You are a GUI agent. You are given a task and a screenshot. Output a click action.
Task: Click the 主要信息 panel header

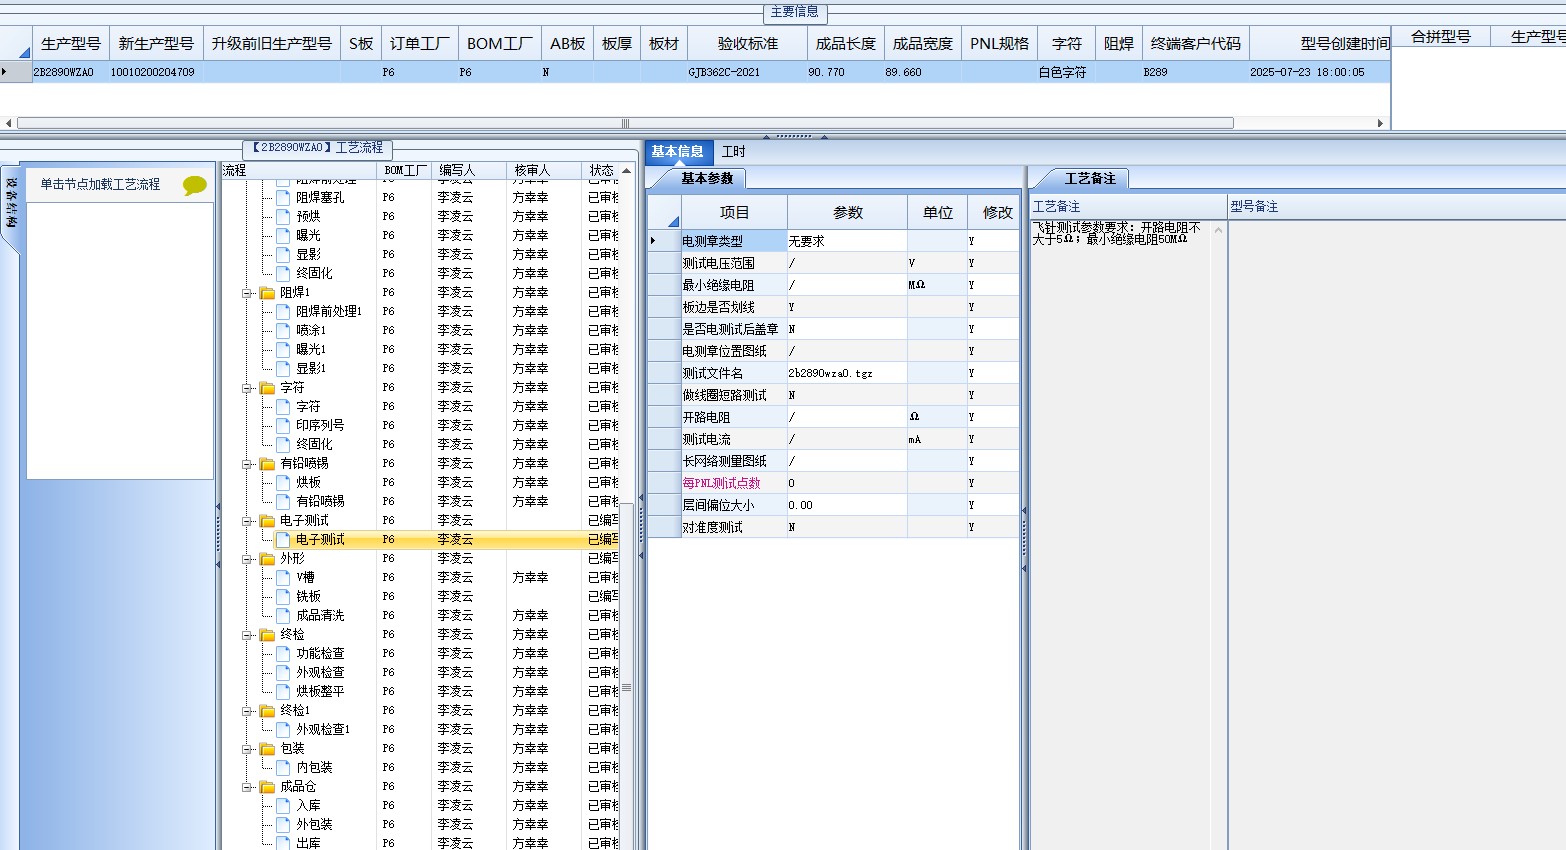(x=795, y=12)
